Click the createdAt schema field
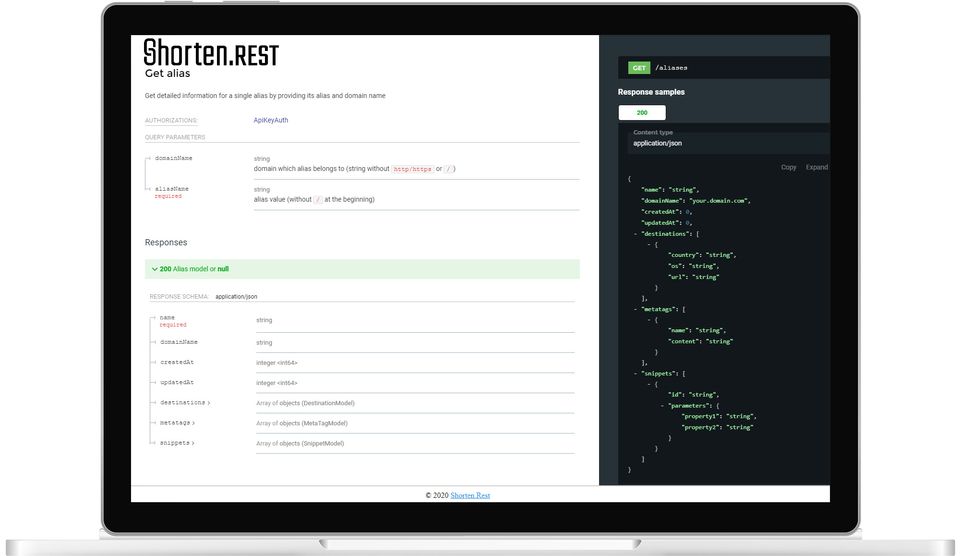The height and width of the screenshot is (556, 960). tap(177, 363)
